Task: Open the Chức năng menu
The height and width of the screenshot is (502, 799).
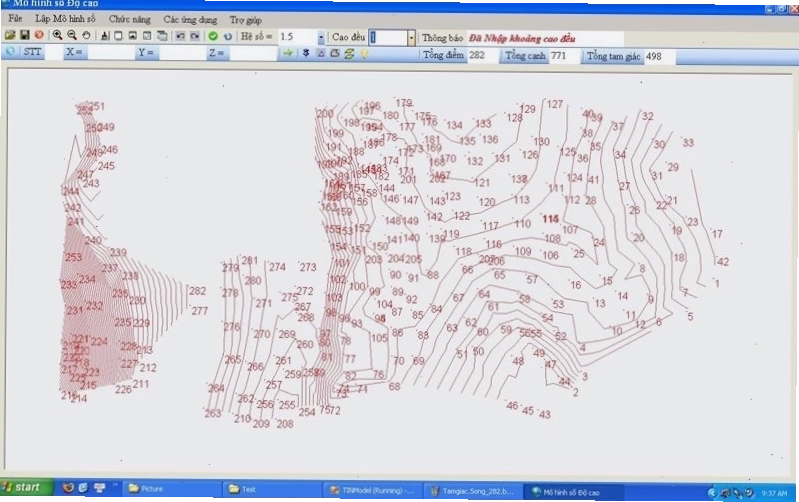Action: (129, 19)
